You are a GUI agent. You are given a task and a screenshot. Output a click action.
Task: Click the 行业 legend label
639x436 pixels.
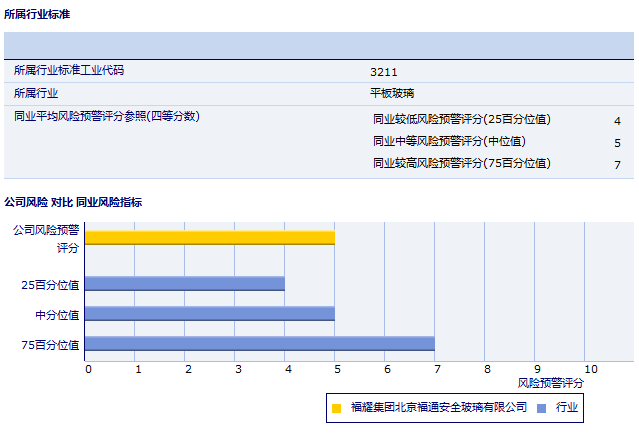pos(567,408)
